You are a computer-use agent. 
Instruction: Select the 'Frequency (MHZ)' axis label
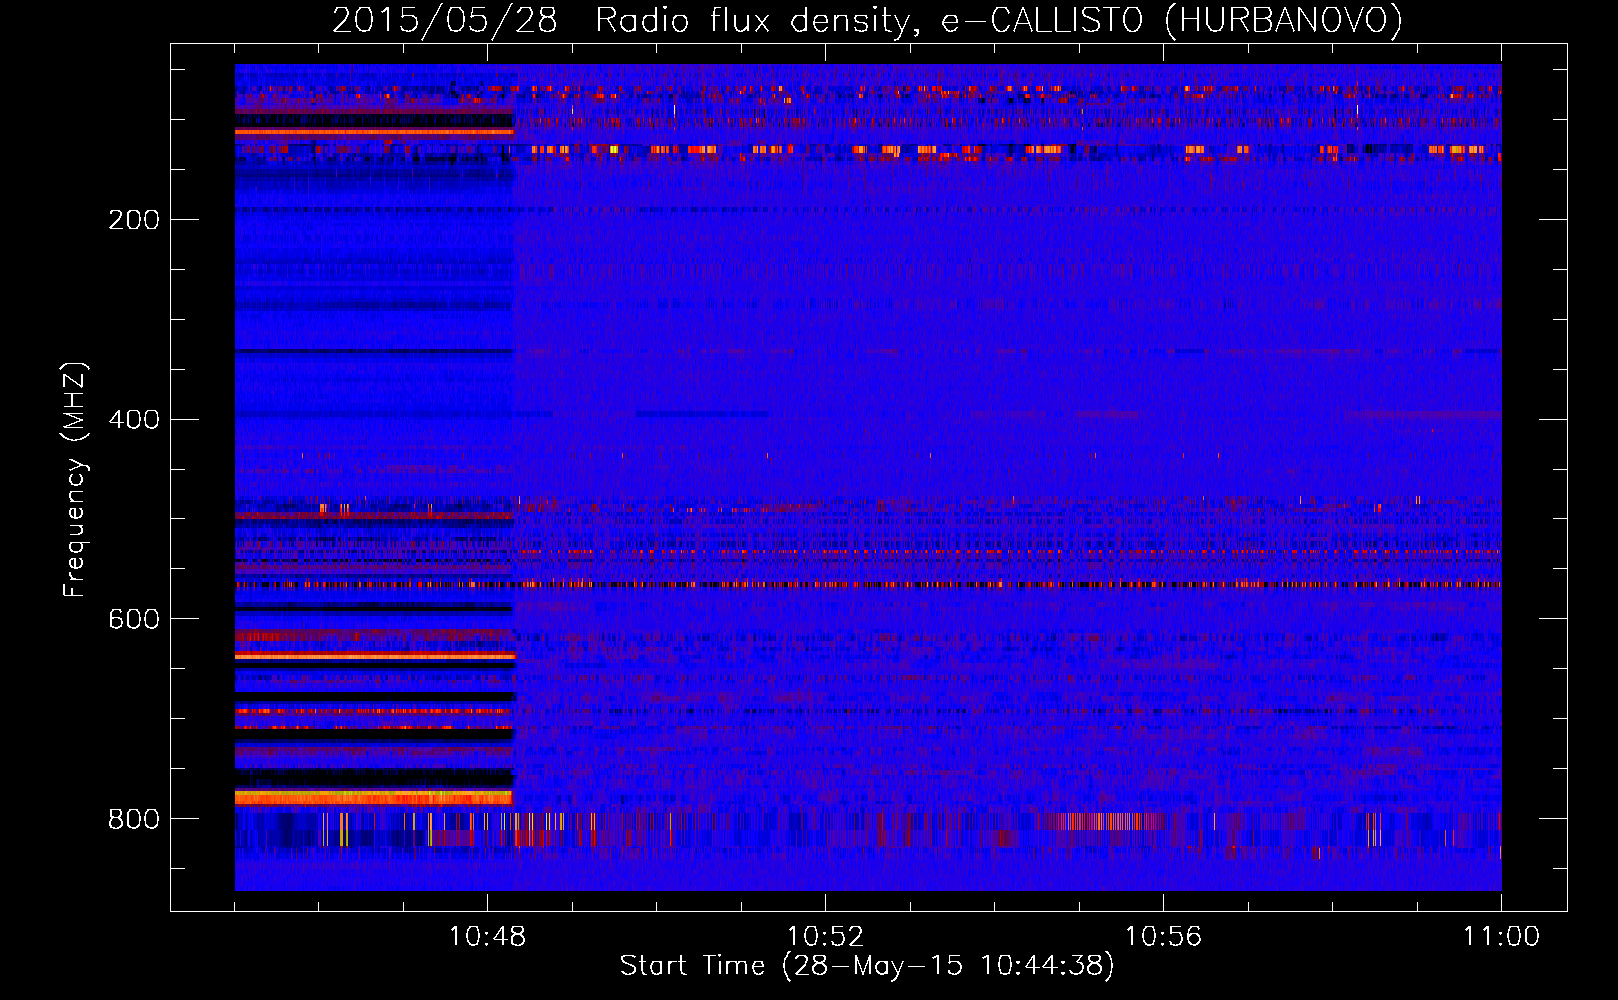point(75,480)
